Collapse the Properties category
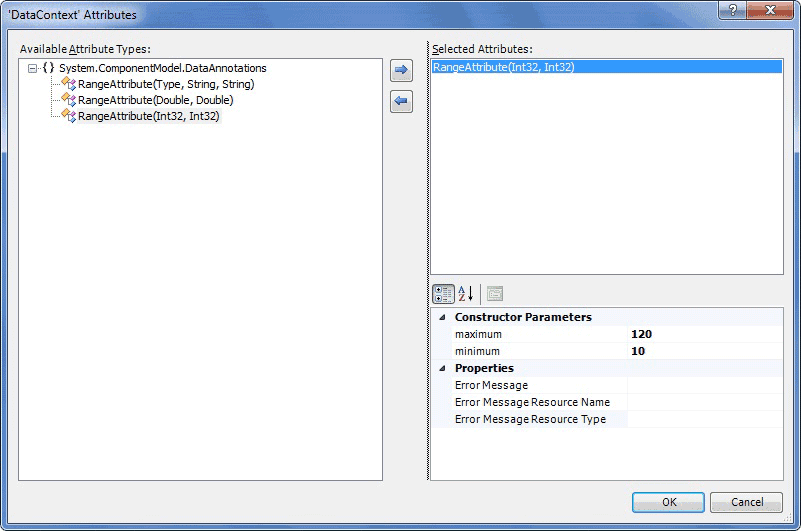This screenshot has width=801, height=531. (x=442, y=368)
